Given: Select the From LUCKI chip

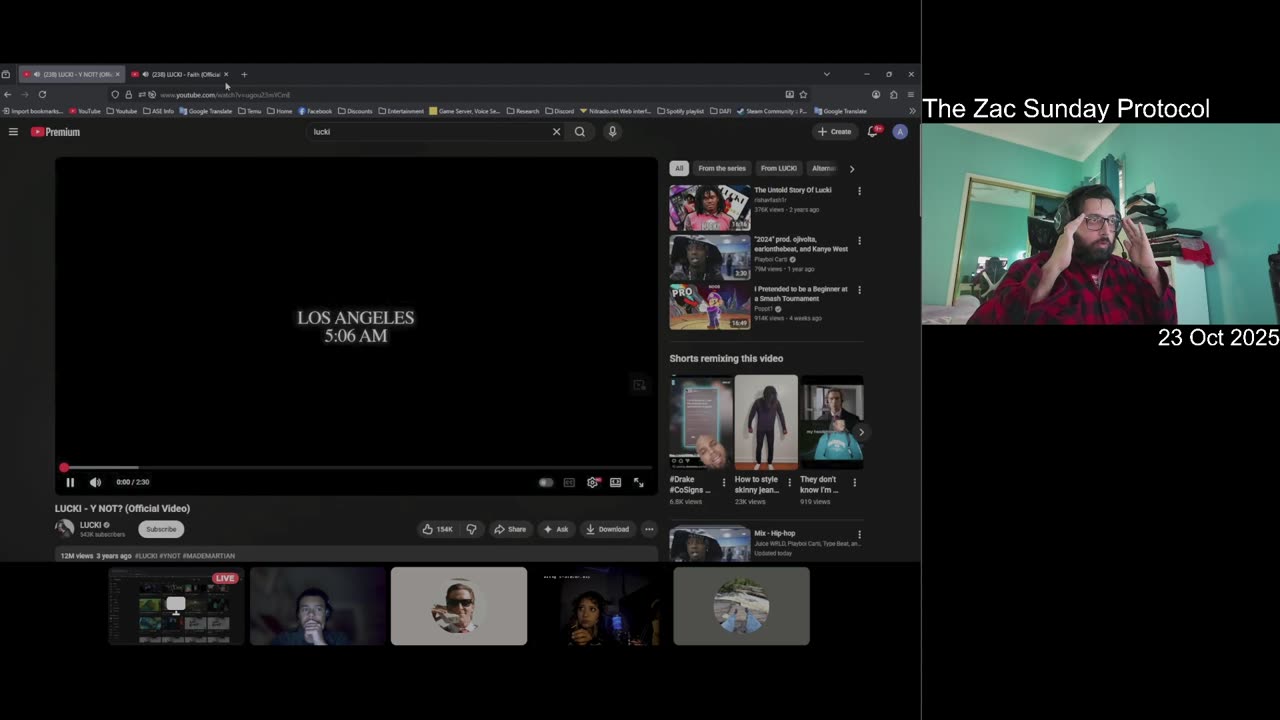Looking at the screenshot, I should (779, 168).
